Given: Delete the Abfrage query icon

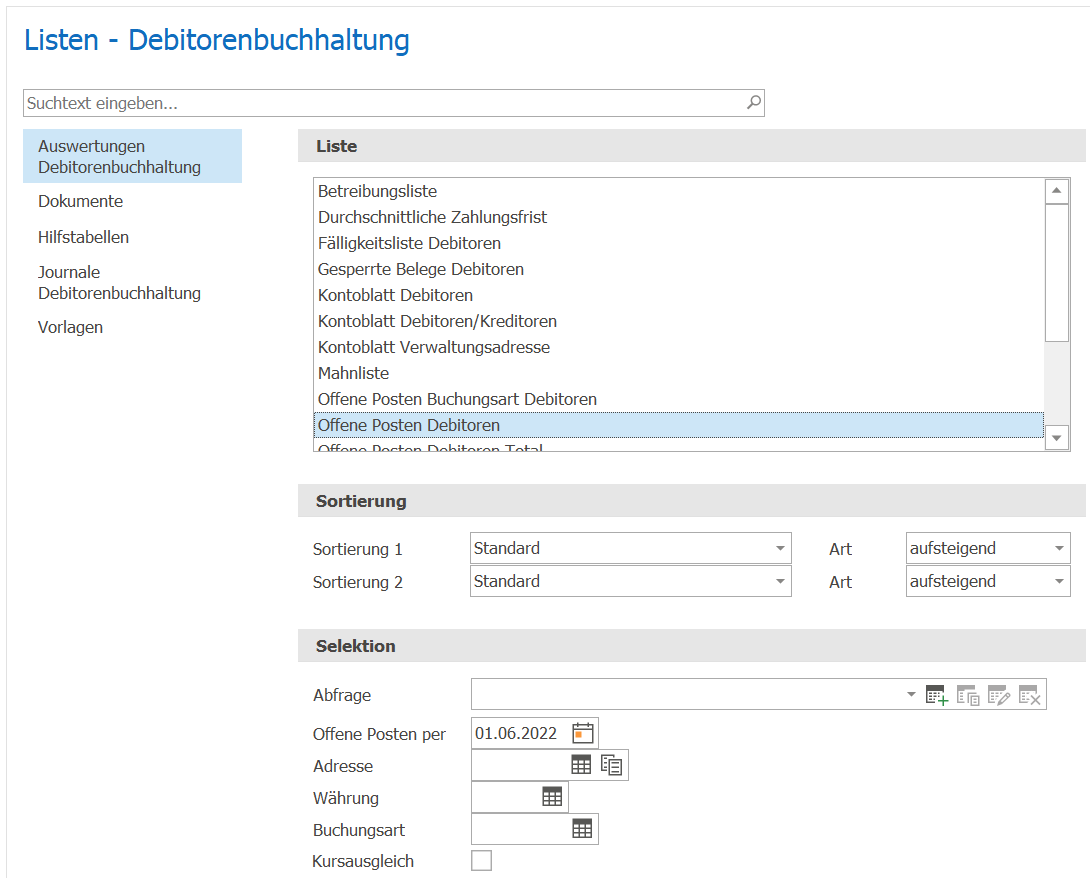Looking at the screenshot, I should [1030, 694].
